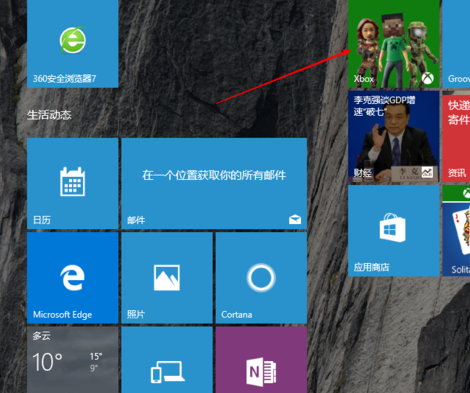The image size is (470, 393).
Task: Launch the Microsoft Edge tile
Action: click(73, 278)
